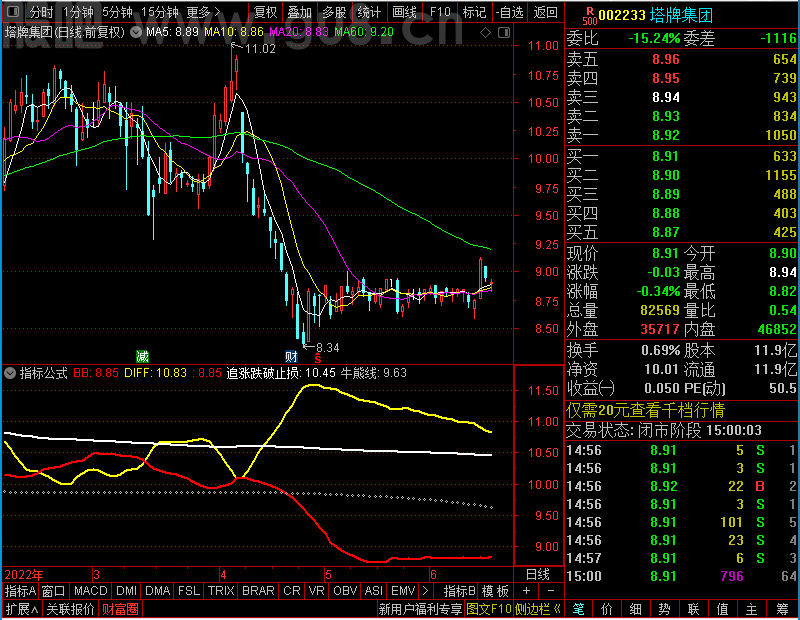Image resolution: width=800 pixels, height=620 pixels.
Task: Select the TRIX indicator tab
Action: click(221, 591)
